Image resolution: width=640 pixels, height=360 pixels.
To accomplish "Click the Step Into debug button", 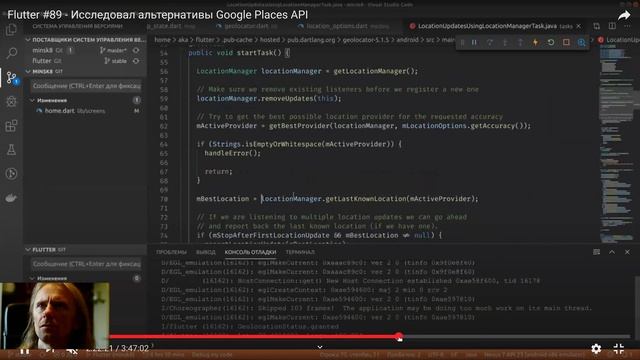I will pyautogui.click(x=505, y=42).
